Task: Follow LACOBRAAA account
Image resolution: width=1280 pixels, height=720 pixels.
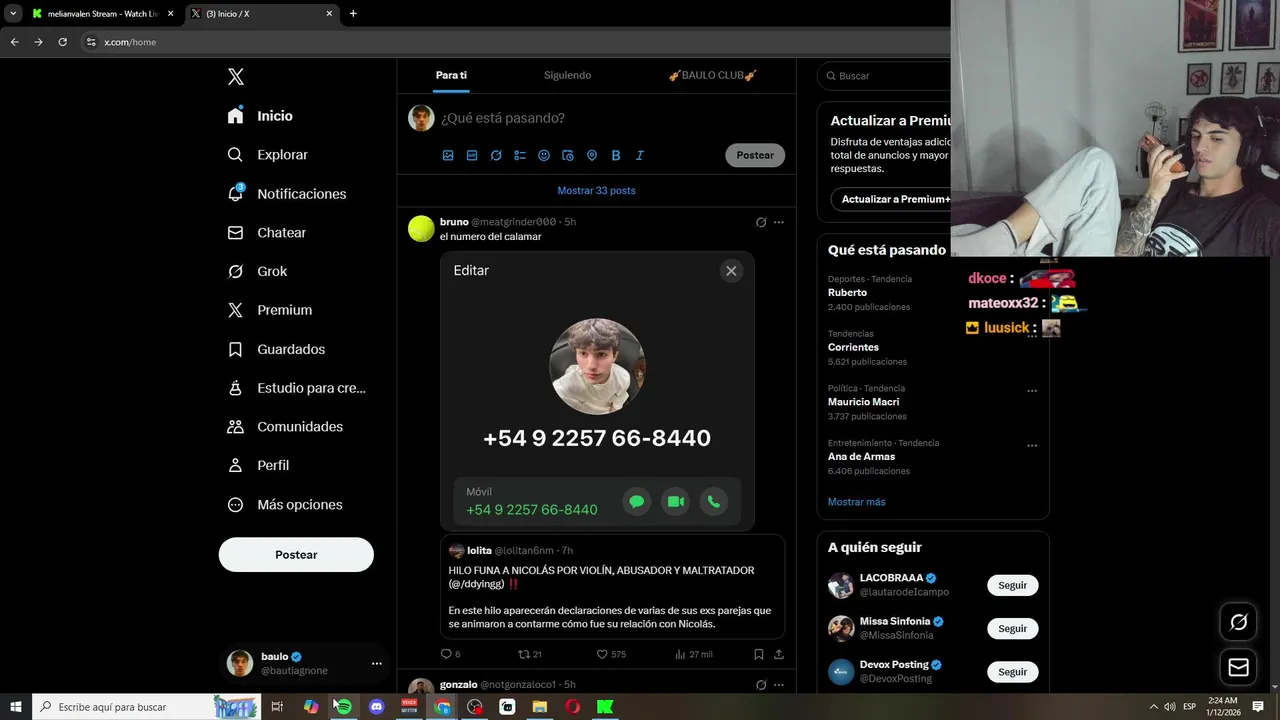Action: (1012, 585)
